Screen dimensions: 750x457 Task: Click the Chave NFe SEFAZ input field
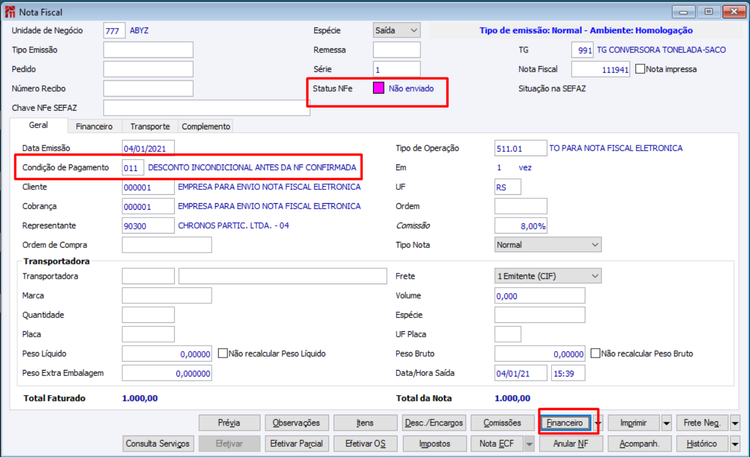(x=207, y=108)
